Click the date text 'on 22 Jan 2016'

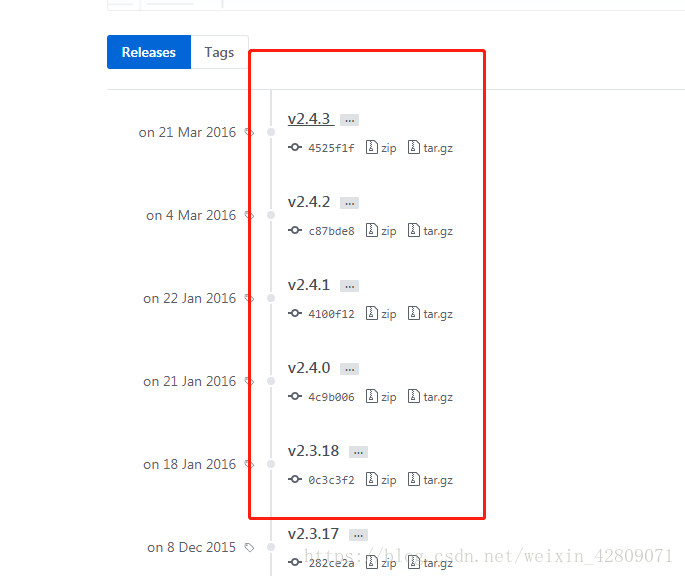click(190, 298)
